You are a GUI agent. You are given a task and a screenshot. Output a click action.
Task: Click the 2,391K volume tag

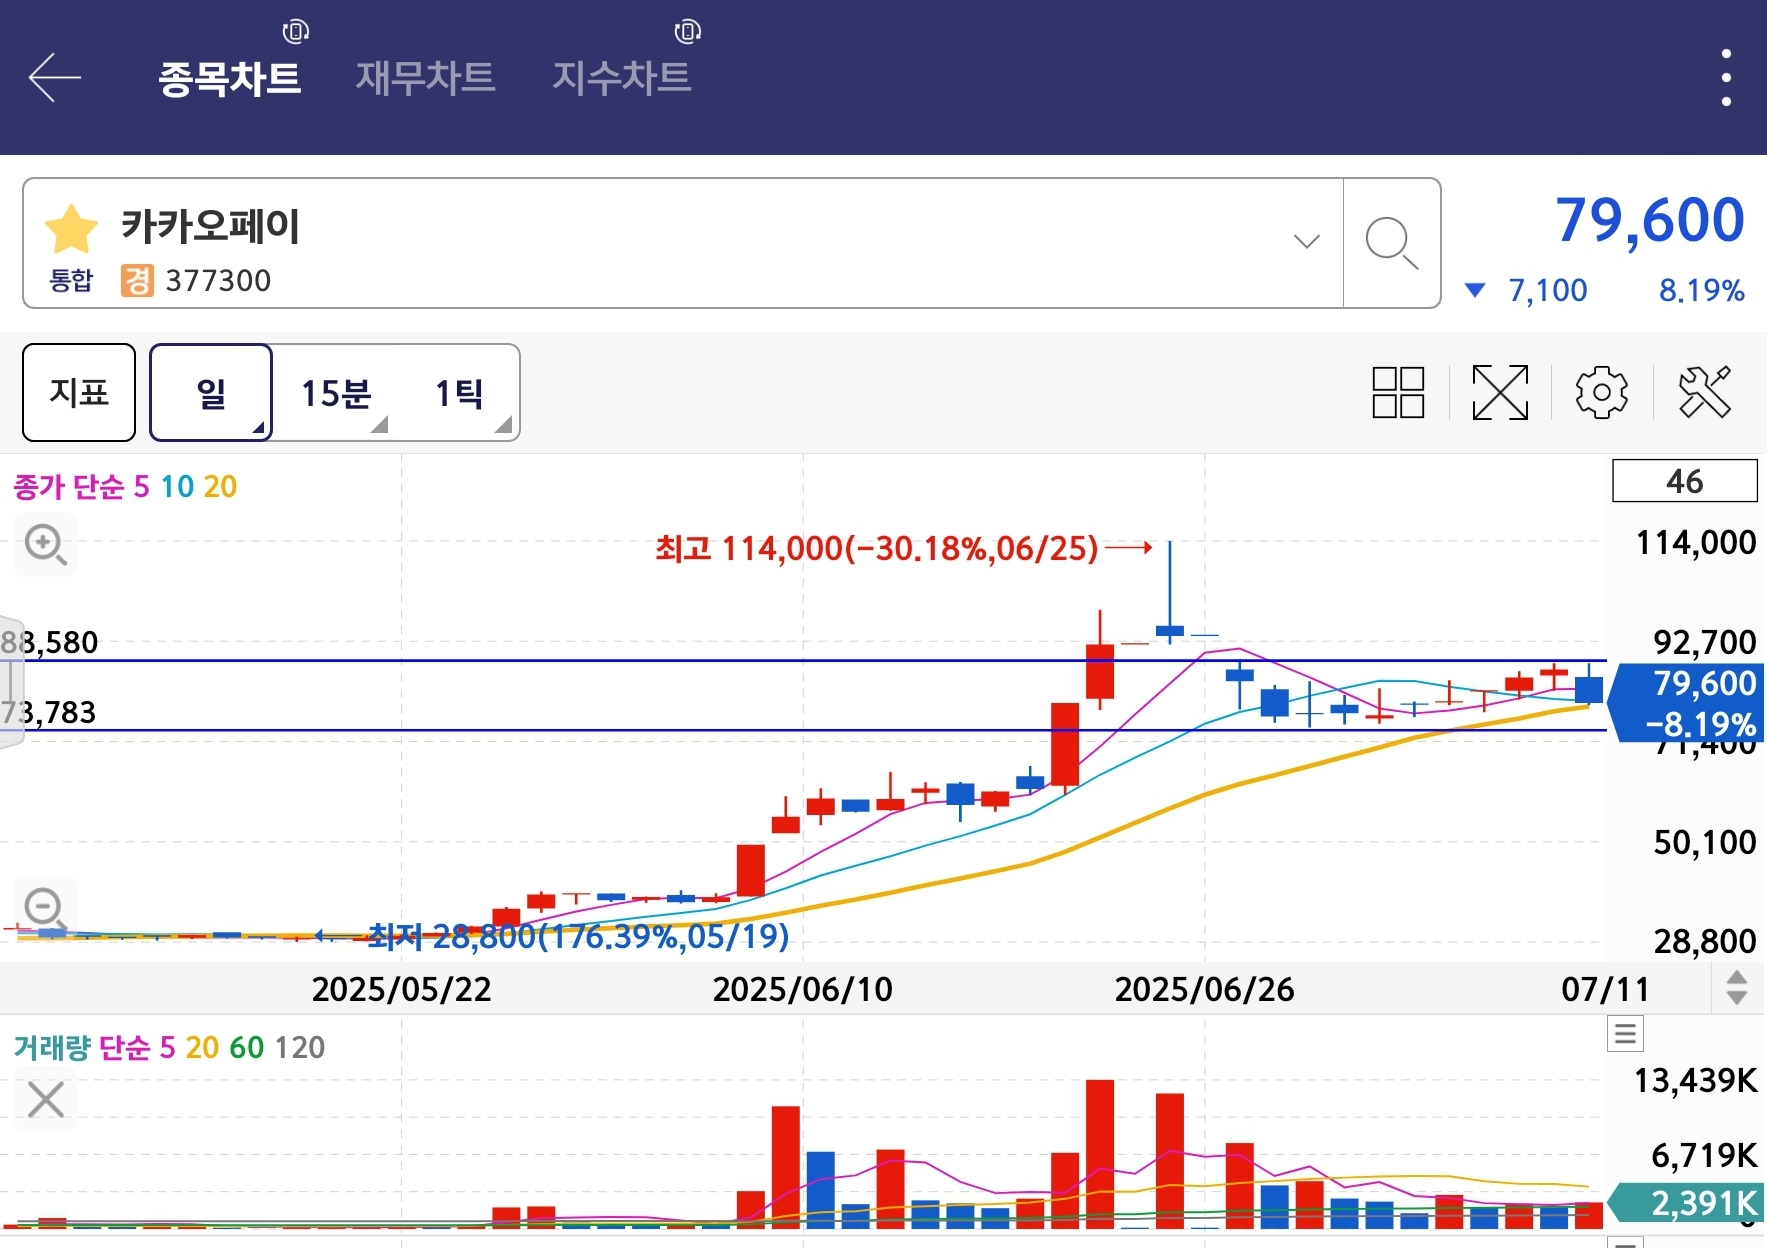[x=1684, y=1203]
